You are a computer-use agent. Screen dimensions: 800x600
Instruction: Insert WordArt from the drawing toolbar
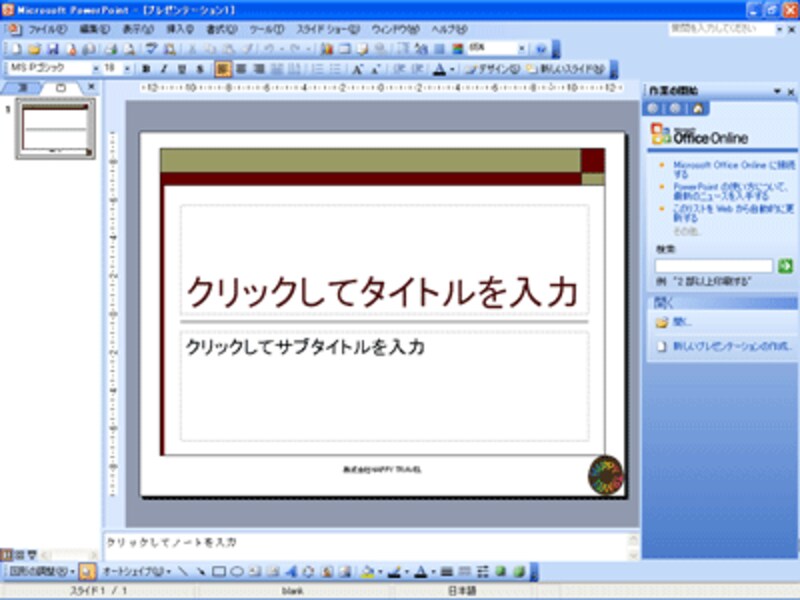pyautogui.click(x=291, y=571)
